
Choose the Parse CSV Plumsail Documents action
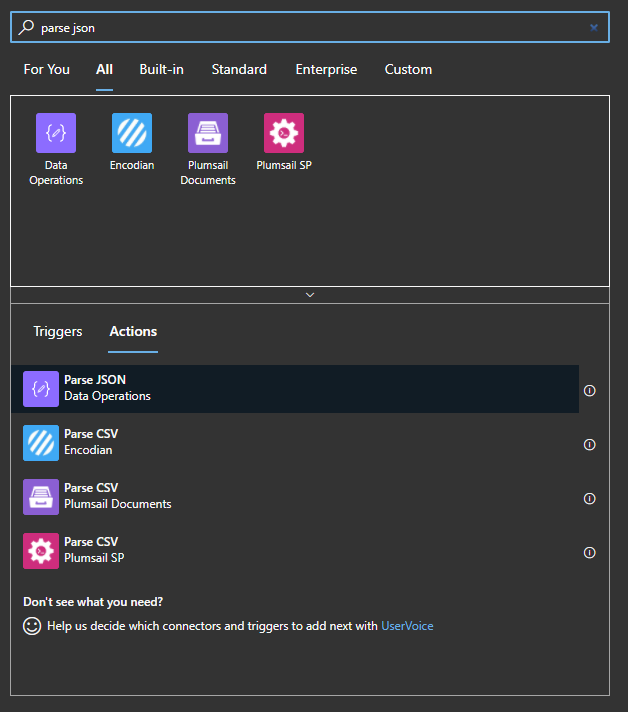click(x=295, y=497)
